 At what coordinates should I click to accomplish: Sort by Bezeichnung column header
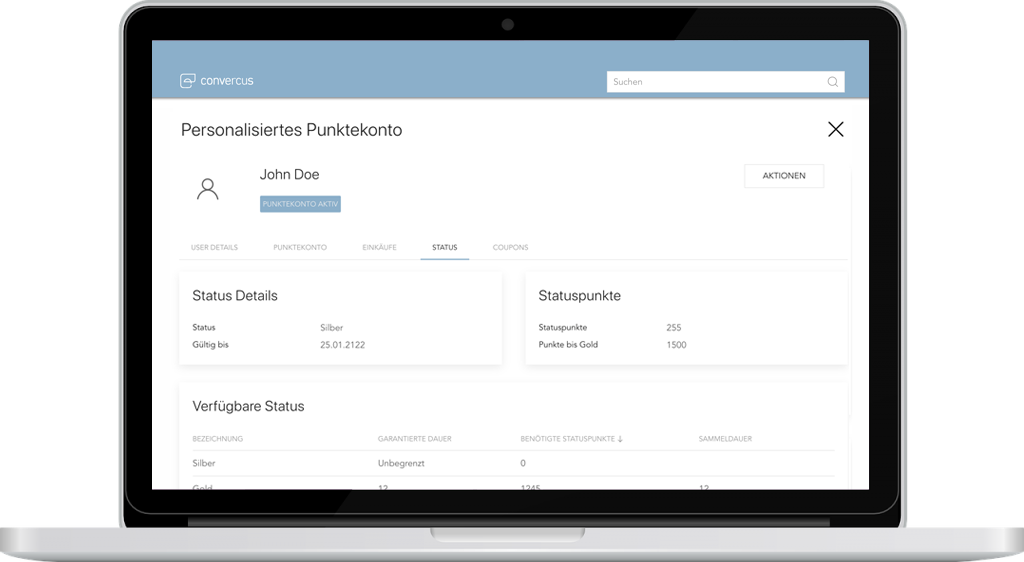coord(217,439)
